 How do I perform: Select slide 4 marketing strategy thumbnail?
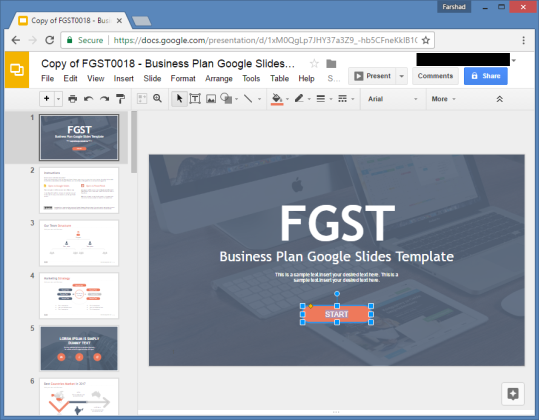tap(79, 296)
